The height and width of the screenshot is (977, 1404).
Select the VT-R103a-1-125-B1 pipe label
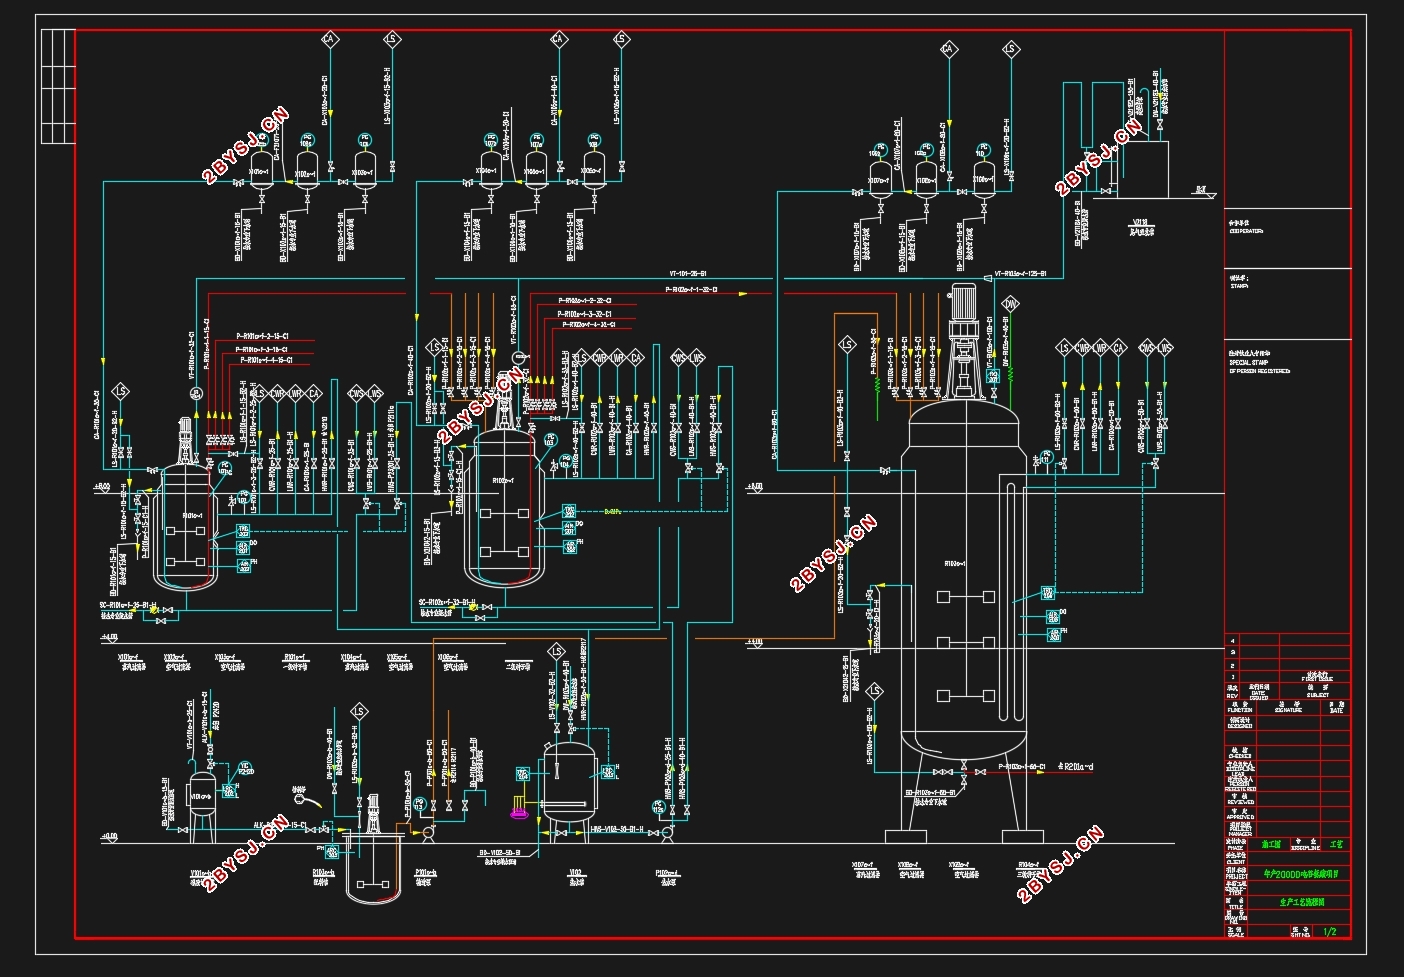click(1022, 273)
